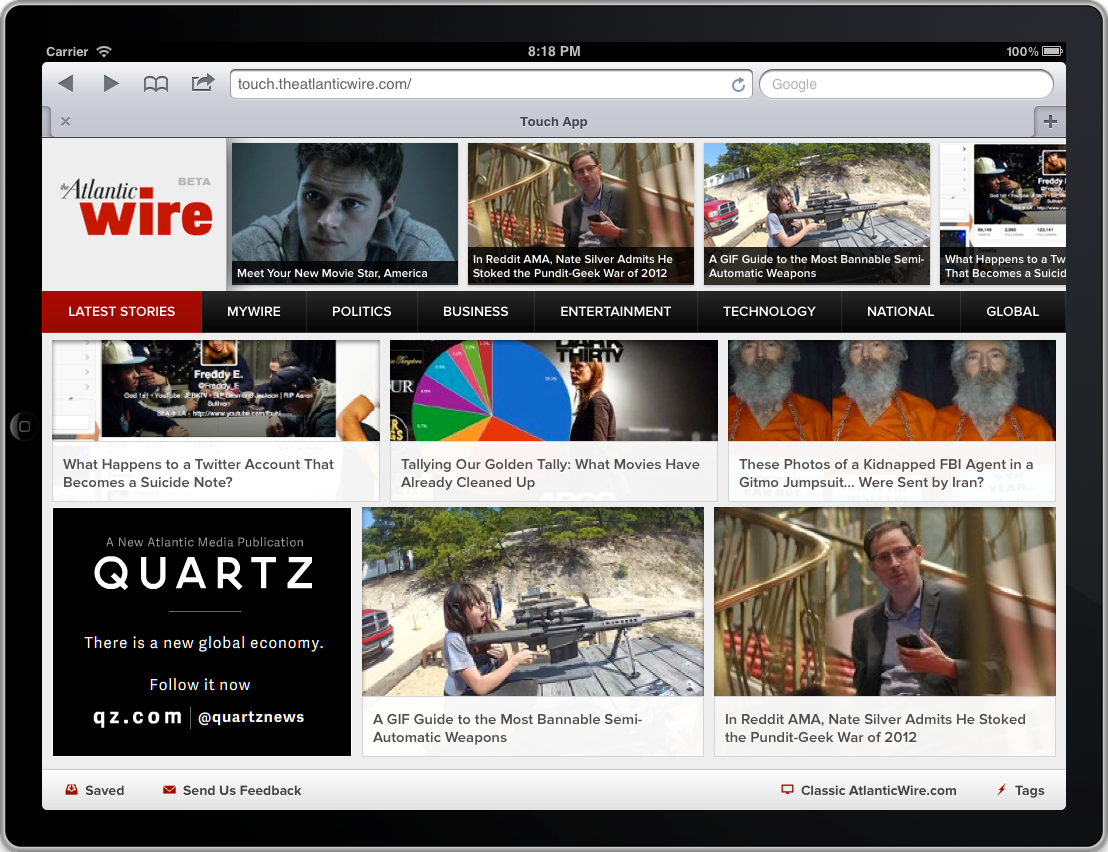This screenshot has width=1108, height=852.
Task: Select the Latest Stories tab
Action: [x=122, y=312]
